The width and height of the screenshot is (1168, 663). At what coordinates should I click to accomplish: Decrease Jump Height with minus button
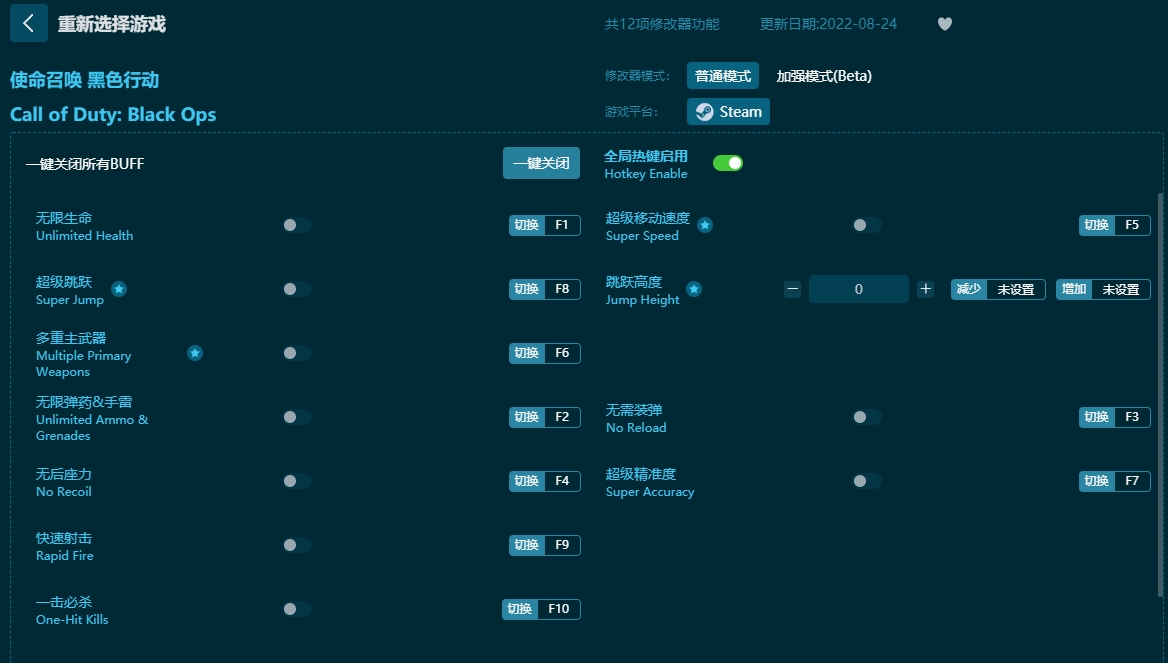792,289
